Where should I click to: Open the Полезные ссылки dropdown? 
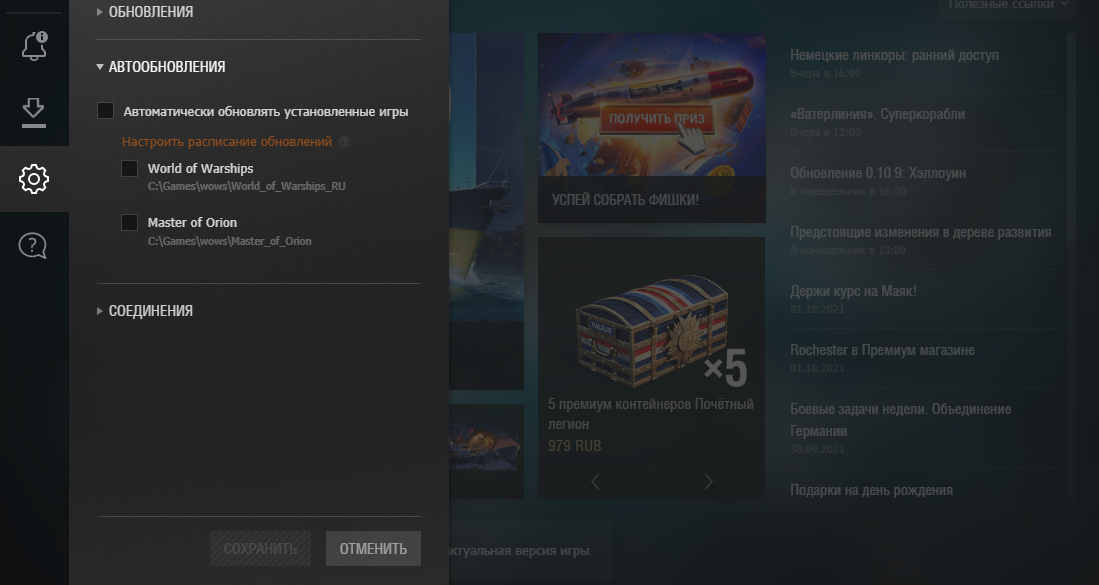(x=1008, y=5)
